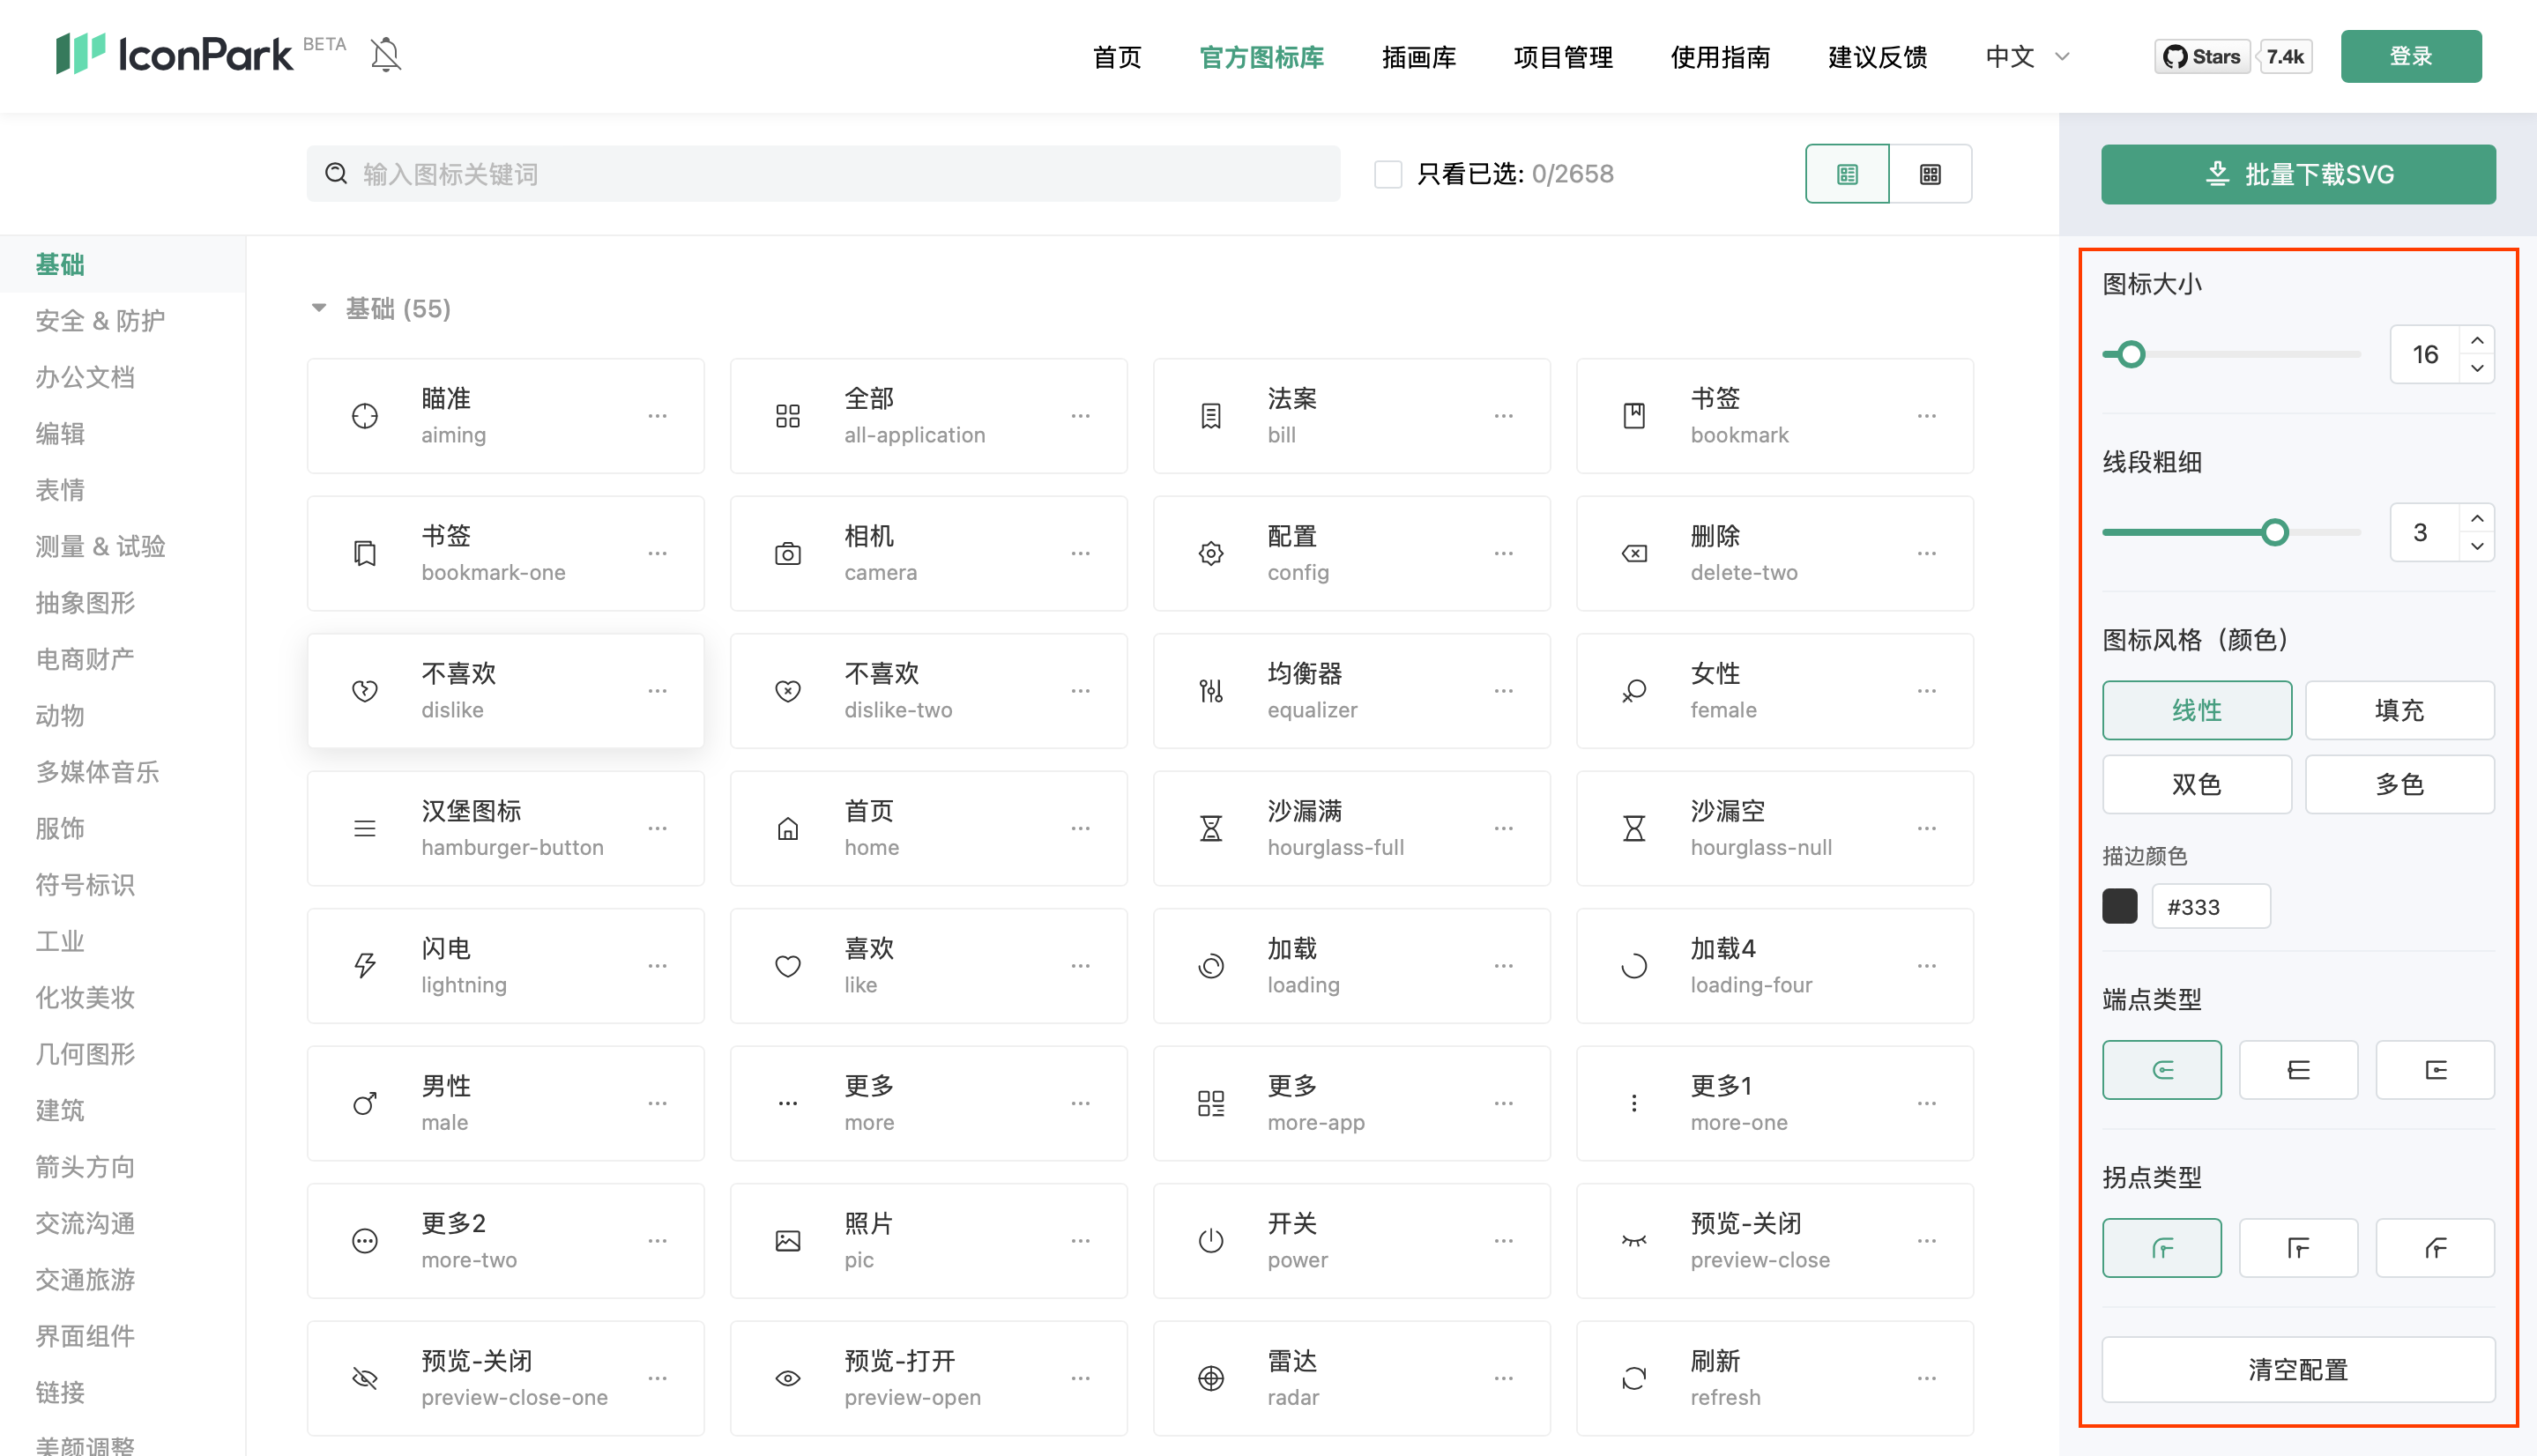Increase the 线段粗细 value stepper
Viewport: 2537px width, 1456px height.
click(2477, 519)
